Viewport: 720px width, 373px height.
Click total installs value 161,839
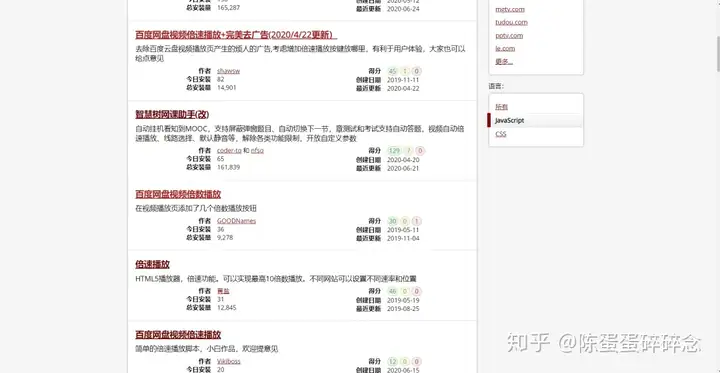[228, 167]
